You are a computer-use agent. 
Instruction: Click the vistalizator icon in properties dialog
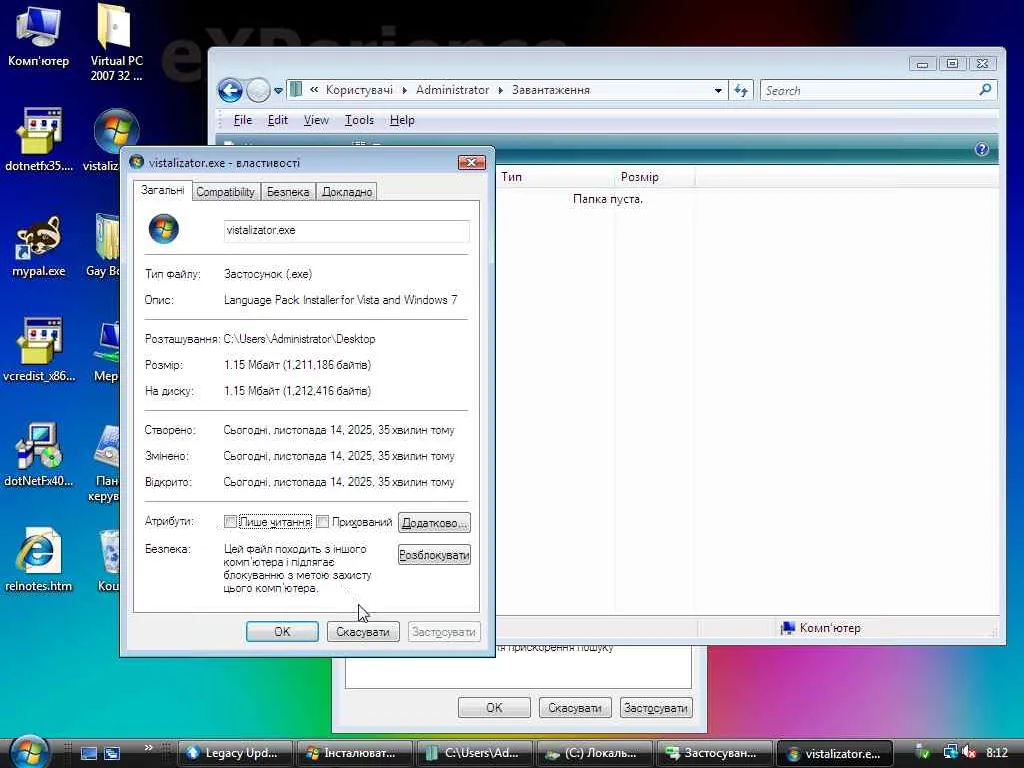pos(163,229)
